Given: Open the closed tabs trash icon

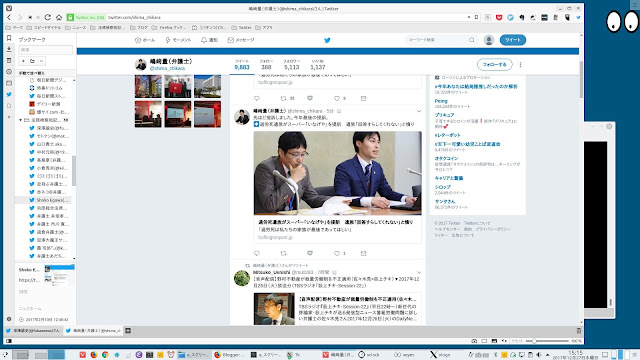Looking at the screenshot, I should click(578, 331).
